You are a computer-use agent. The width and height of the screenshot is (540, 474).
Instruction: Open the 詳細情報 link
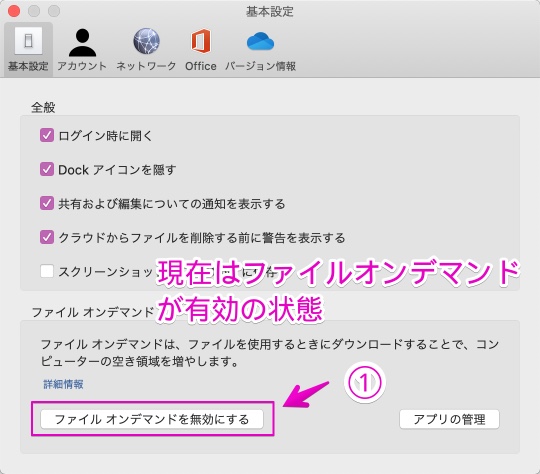click(63, 384)
